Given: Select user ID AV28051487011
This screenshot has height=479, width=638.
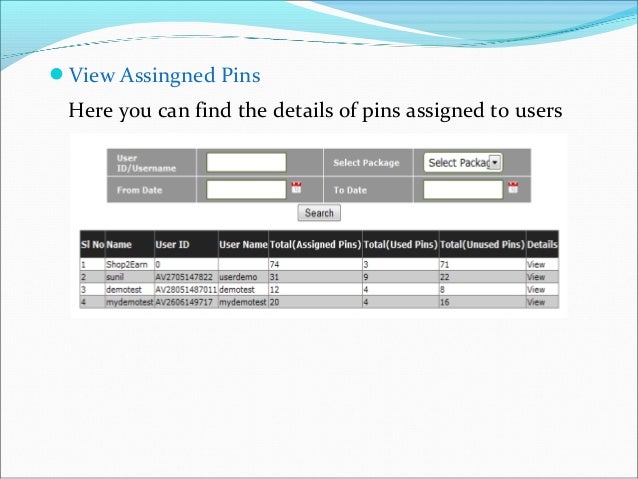Looking at the screenshot, I should (186, 290).
